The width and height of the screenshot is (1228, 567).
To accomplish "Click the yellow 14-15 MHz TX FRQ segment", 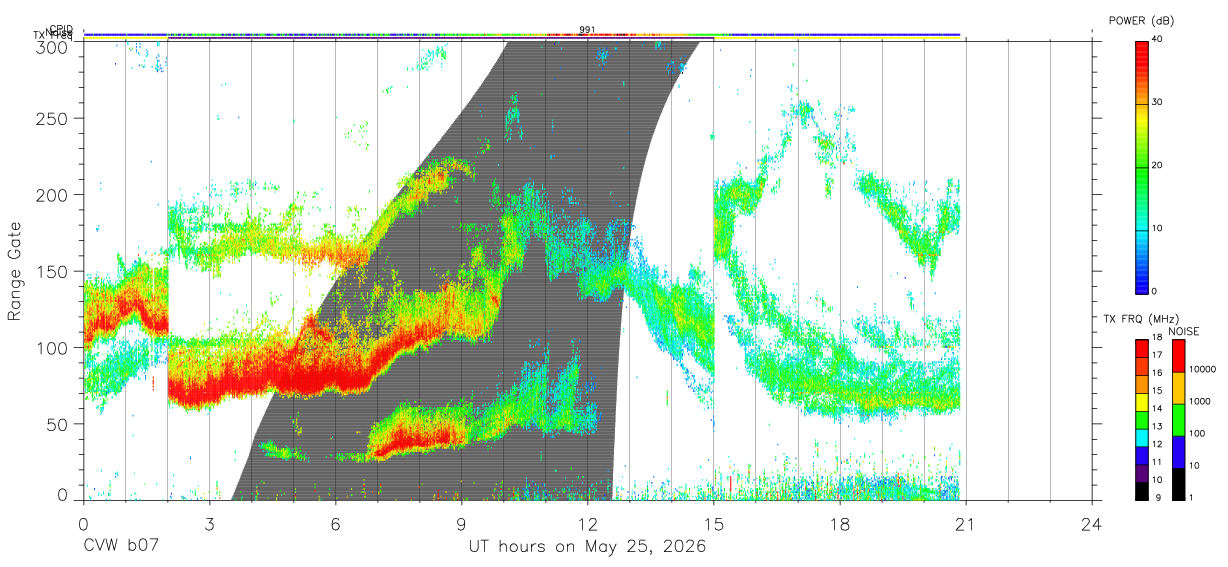I will pos(1142,401).
